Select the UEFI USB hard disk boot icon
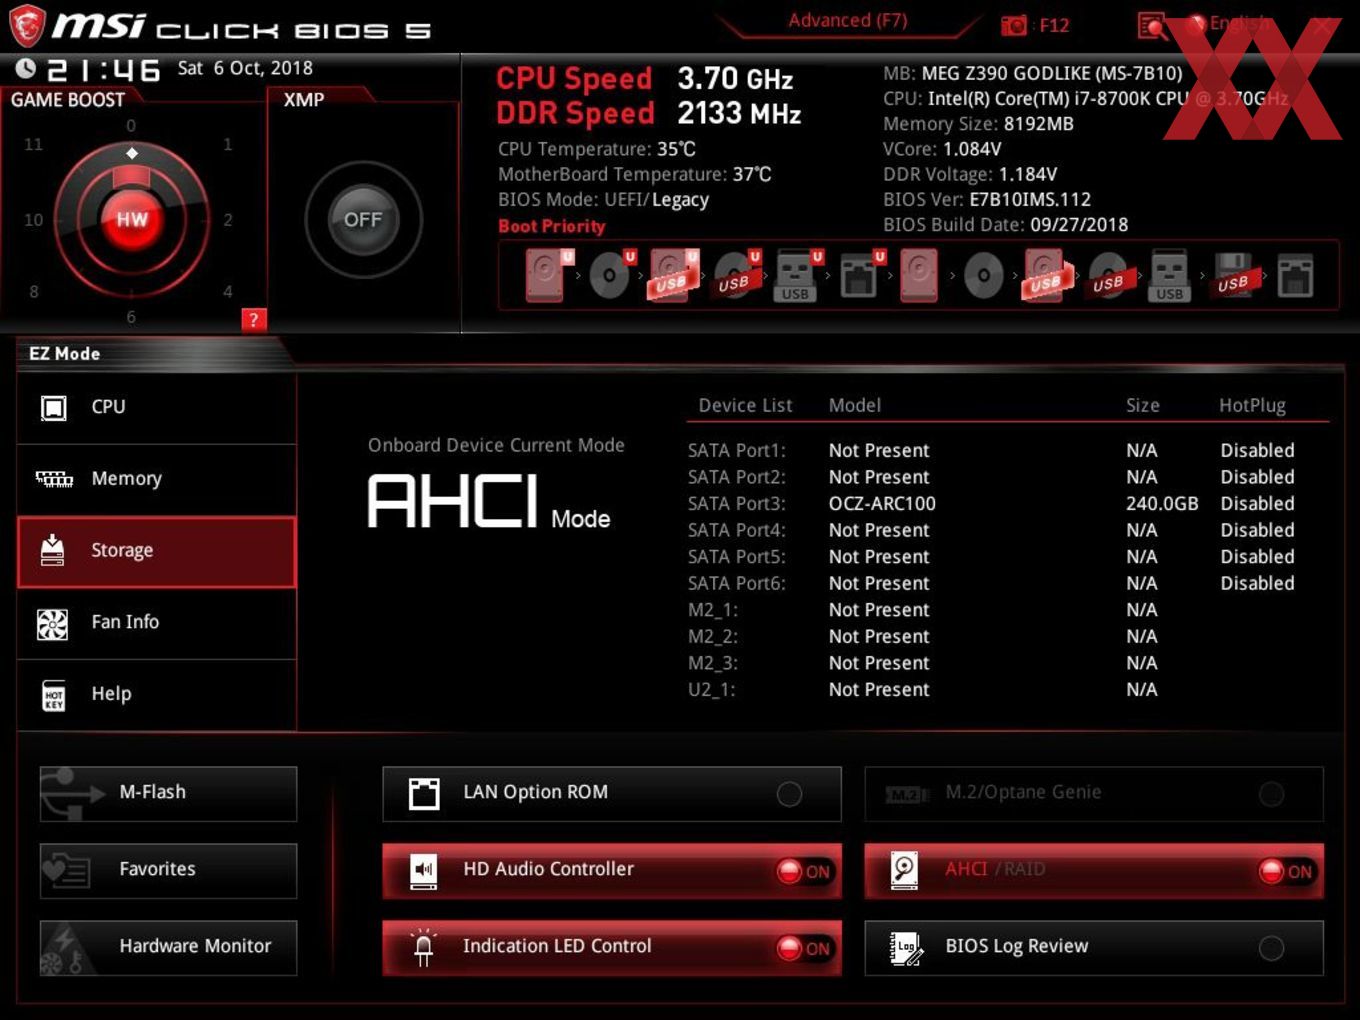 673,275
